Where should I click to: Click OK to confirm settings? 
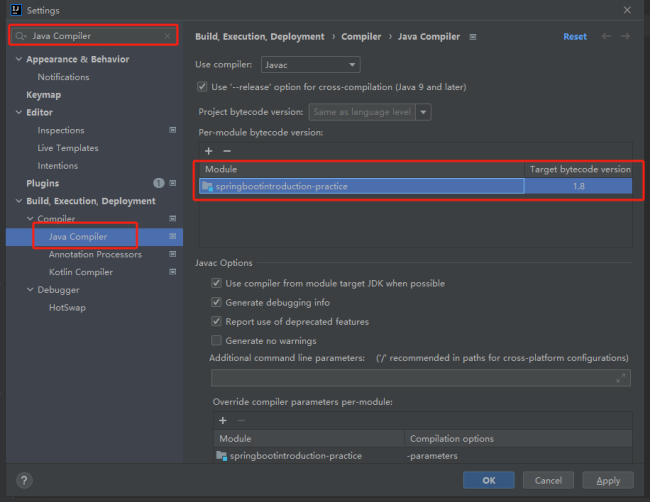click(489, 480)
